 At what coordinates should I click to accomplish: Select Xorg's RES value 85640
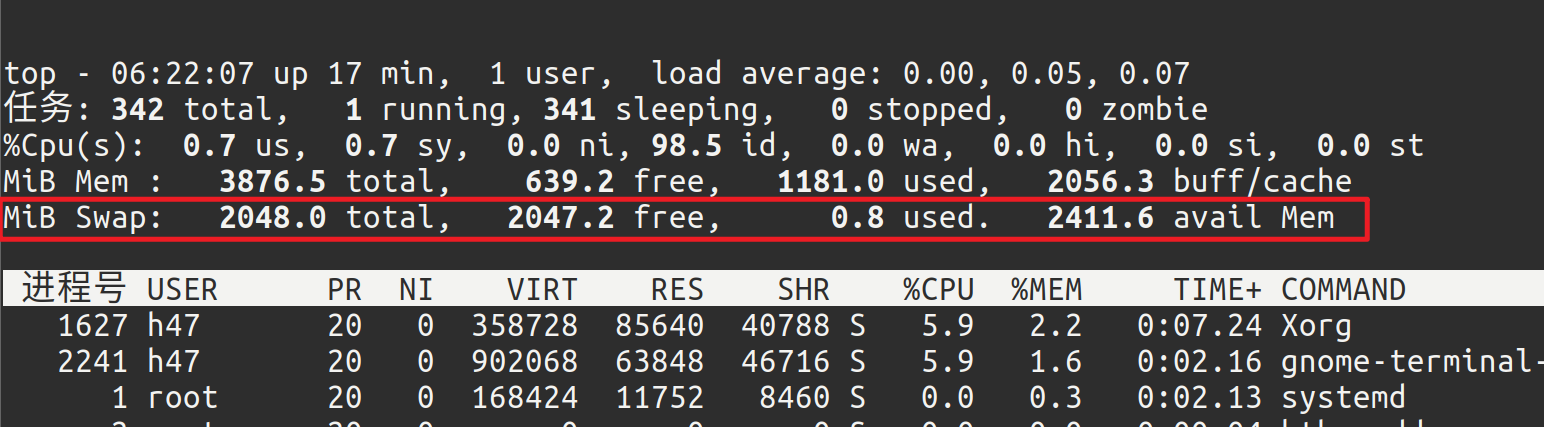(660, 326)
